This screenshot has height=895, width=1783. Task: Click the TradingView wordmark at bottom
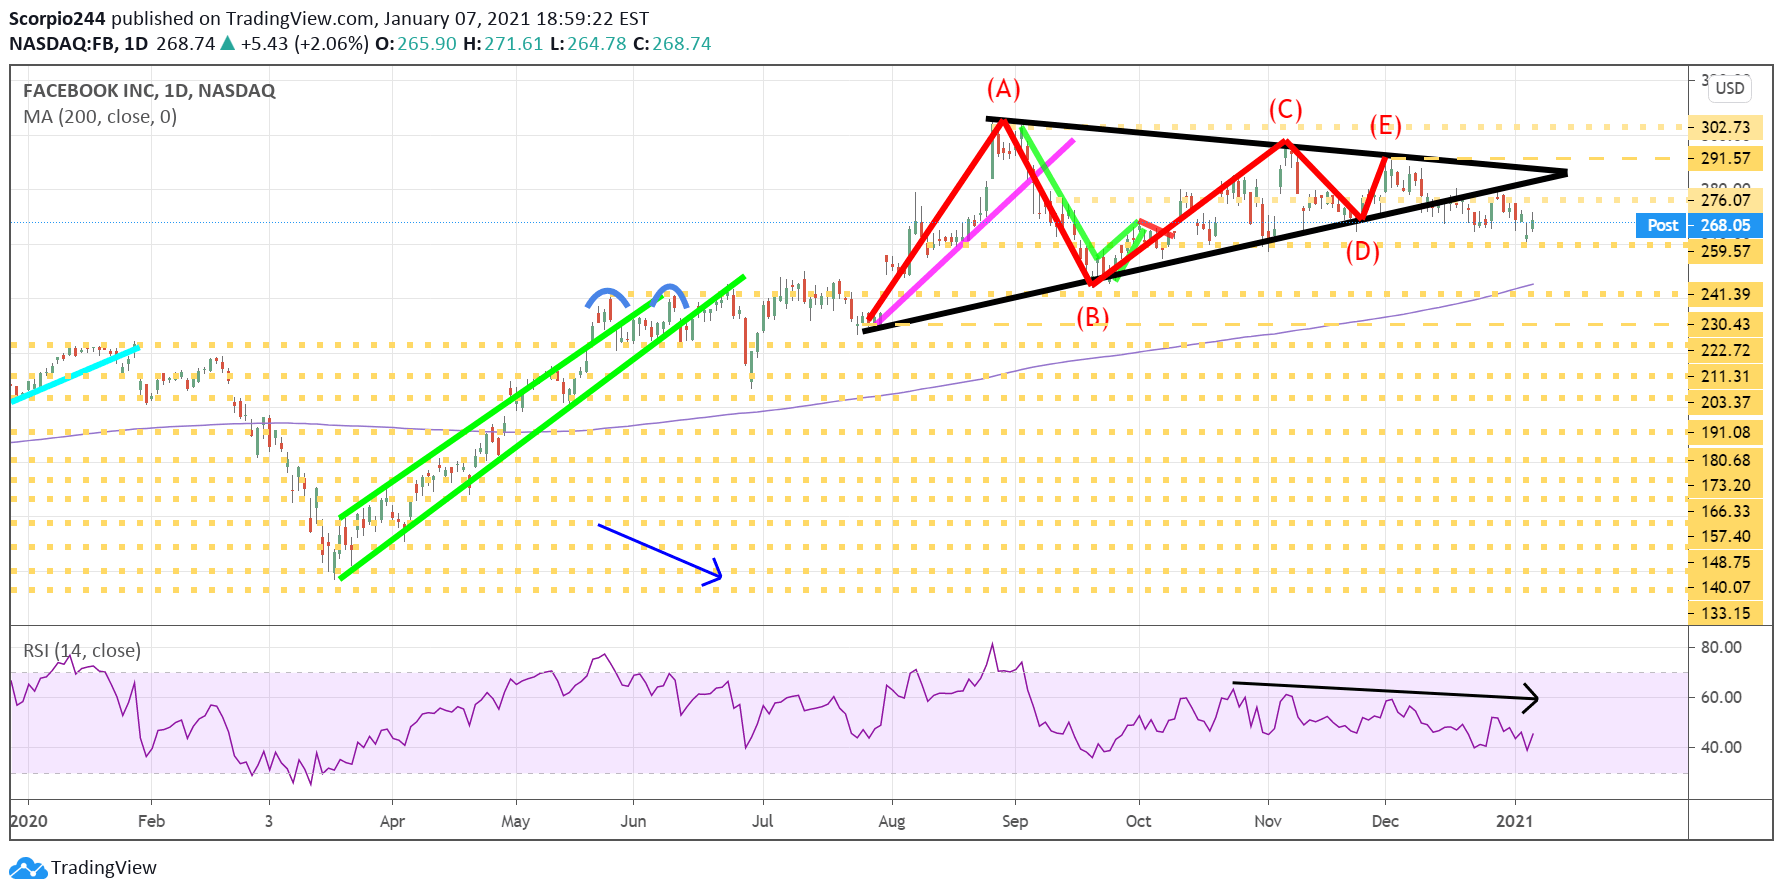click(104, 868)
